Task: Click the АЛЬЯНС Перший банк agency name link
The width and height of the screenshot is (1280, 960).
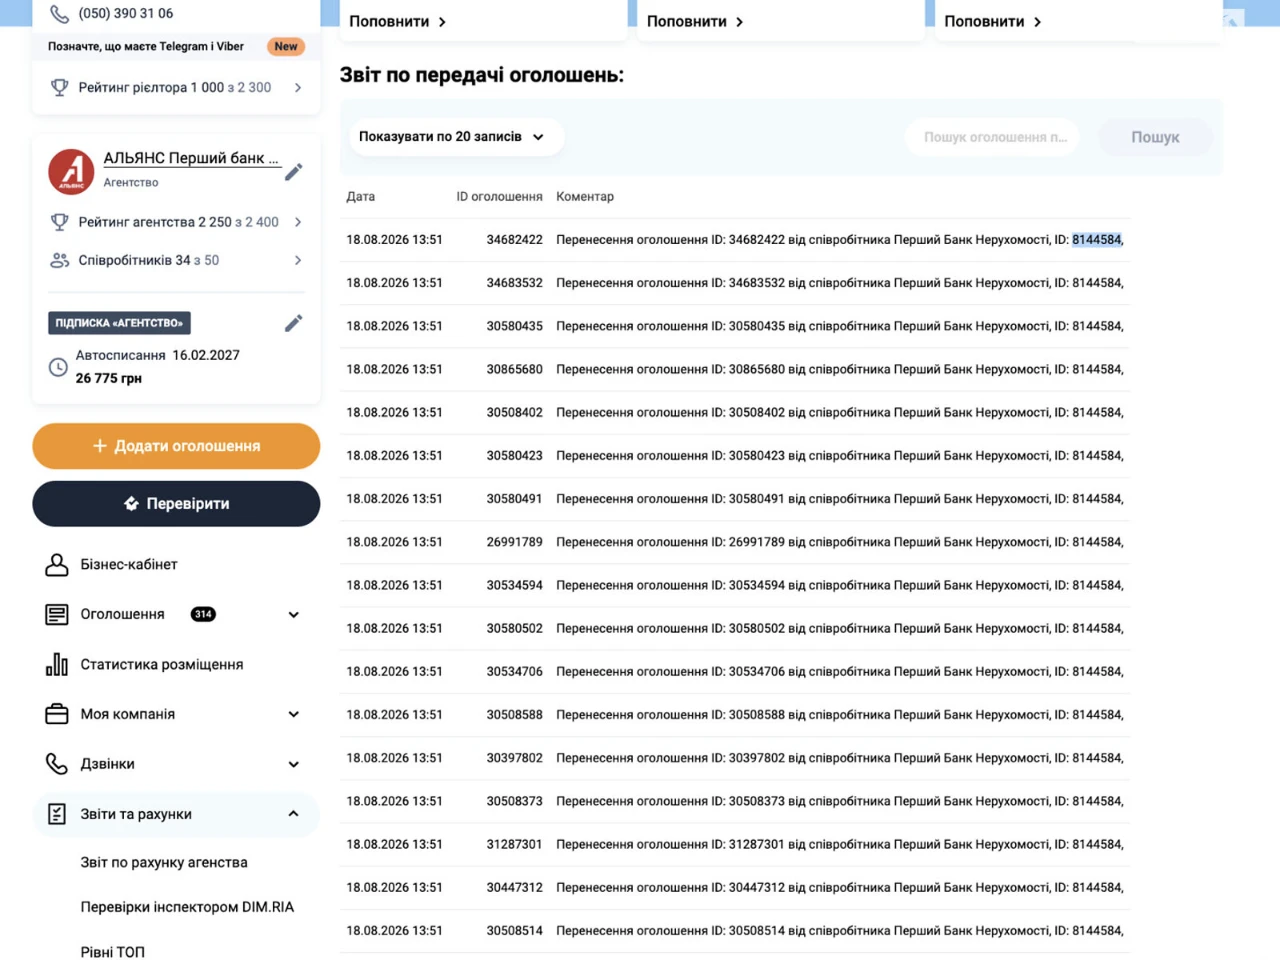Action: [x=191, y=158]
